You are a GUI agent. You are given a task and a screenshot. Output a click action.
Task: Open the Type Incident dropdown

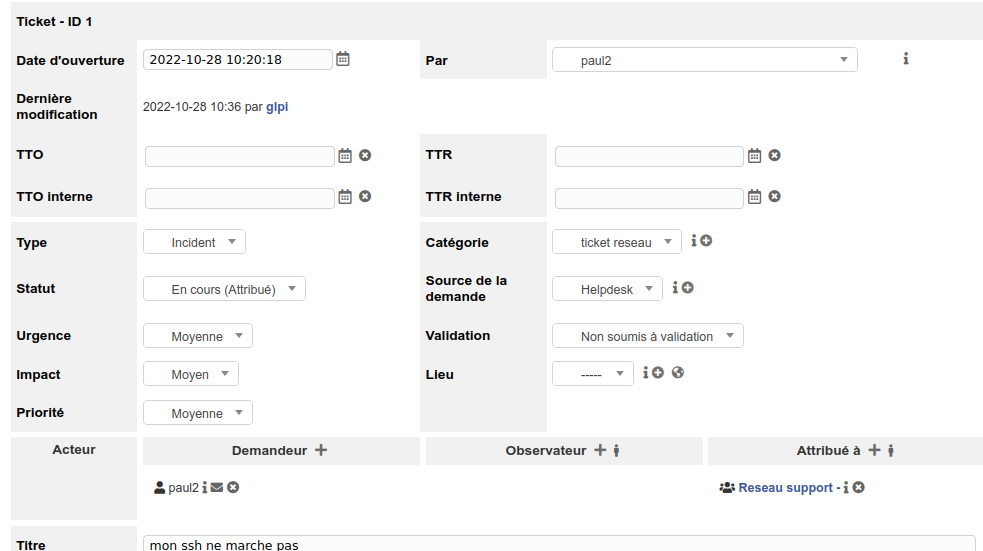(194, 242)
